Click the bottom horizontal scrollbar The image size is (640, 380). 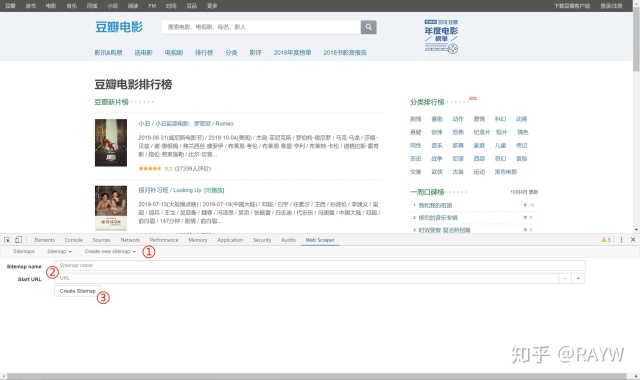(317, 376)
